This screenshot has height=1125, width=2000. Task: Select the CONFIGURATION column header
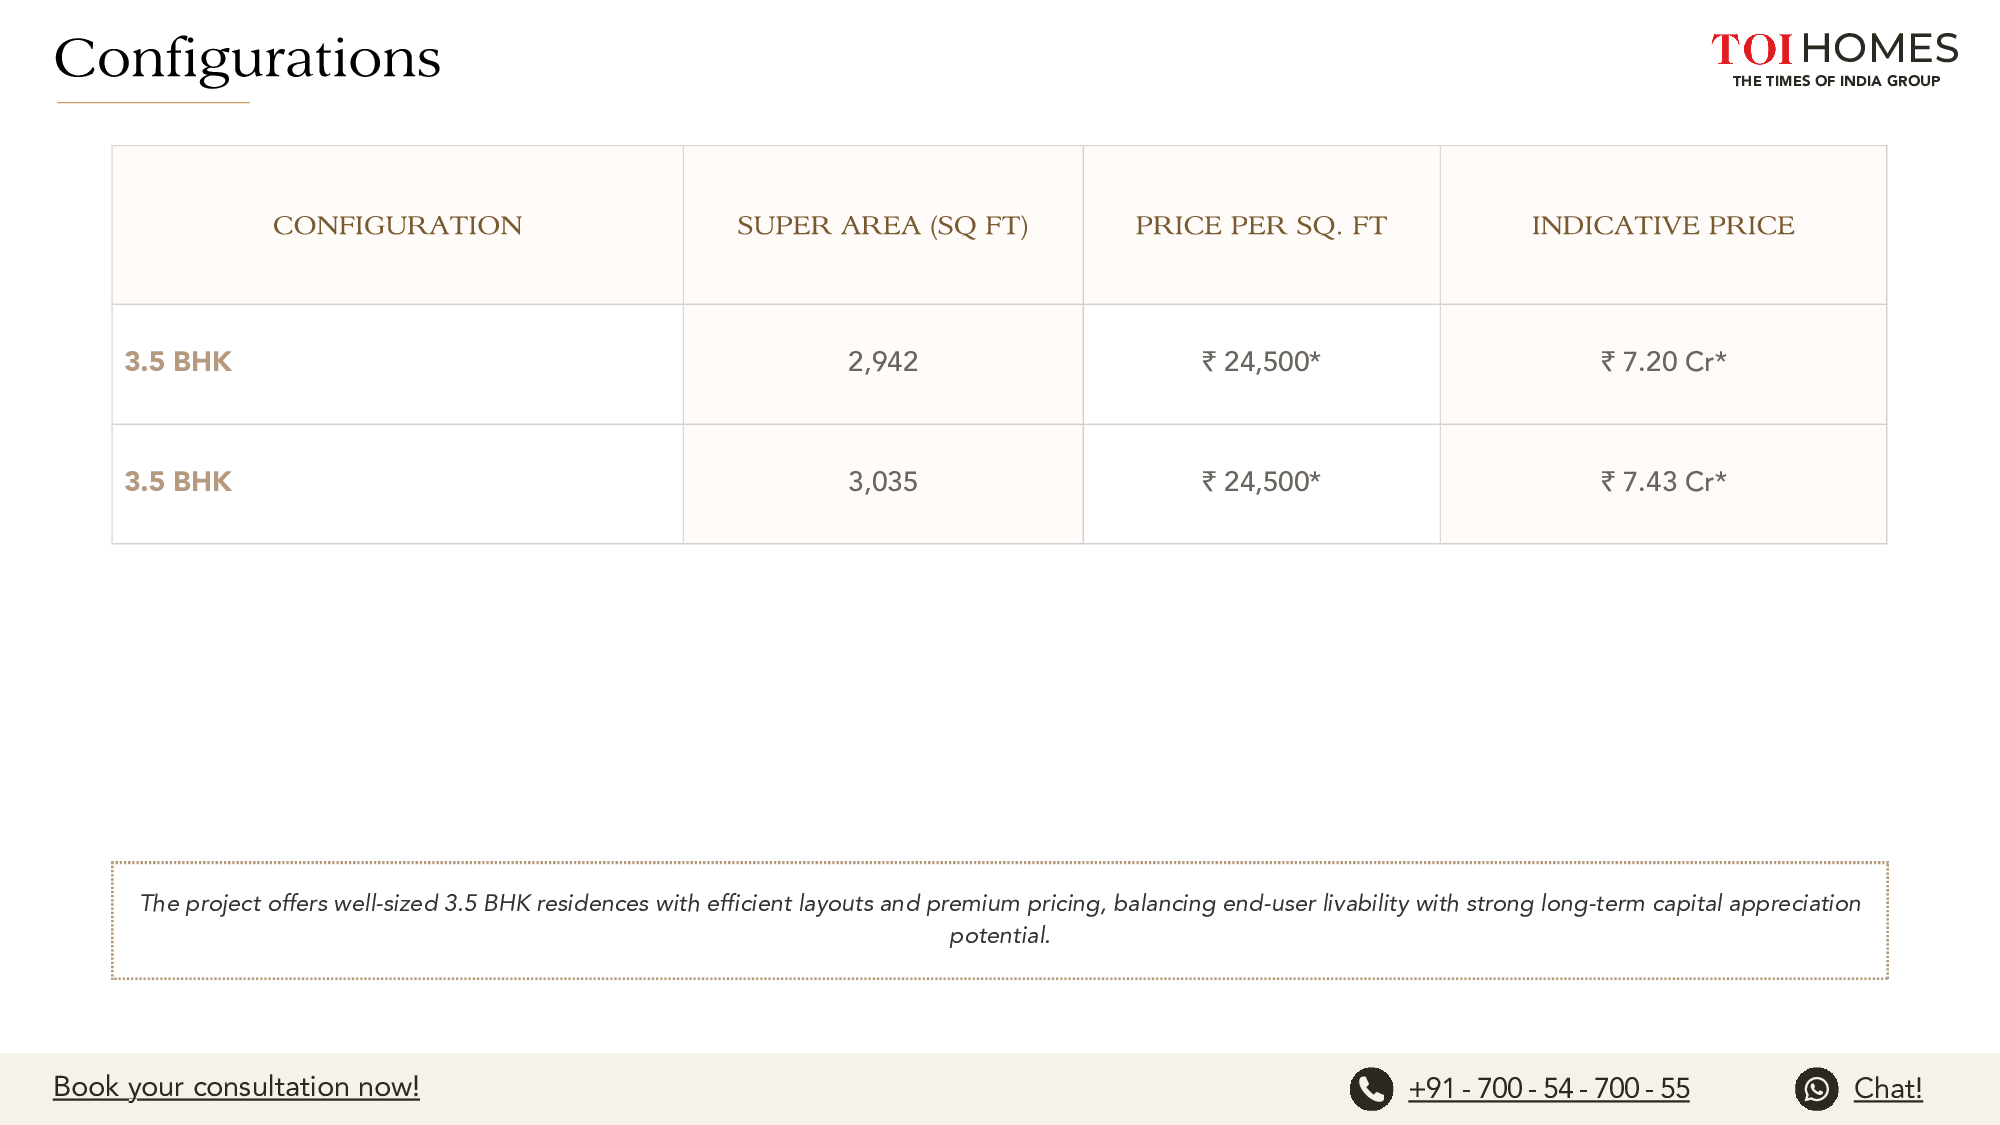pyautogui.click(x=397, y=226)
